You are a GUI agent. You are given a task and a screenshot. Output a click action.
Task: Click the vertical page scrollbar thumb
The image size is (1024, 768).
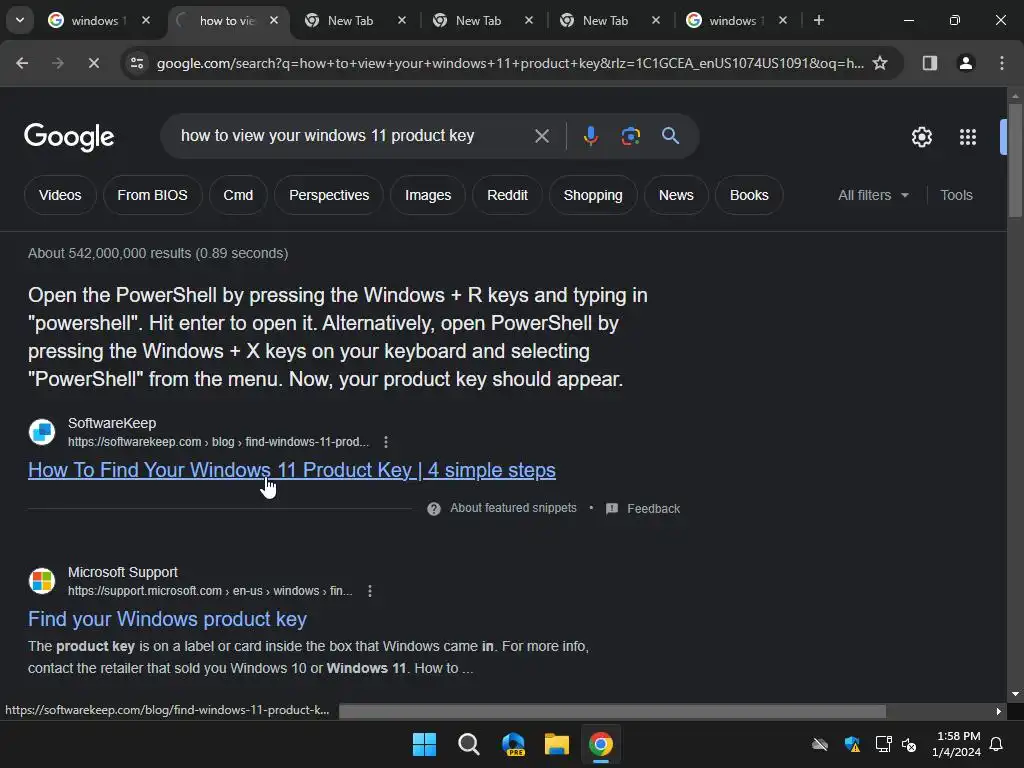(x=1015, y=159)
